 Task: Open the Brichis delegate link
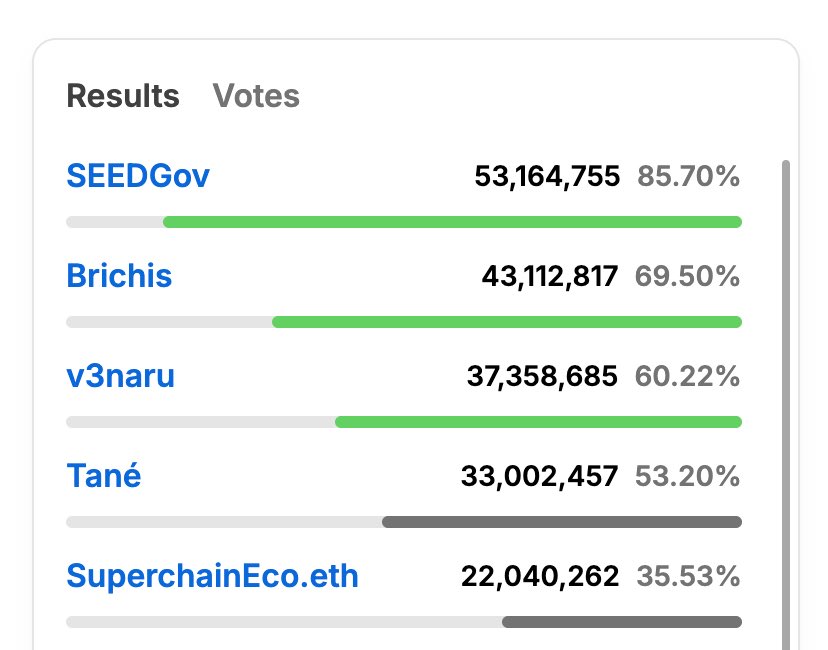pyautogui.click(x=119, y=276)
